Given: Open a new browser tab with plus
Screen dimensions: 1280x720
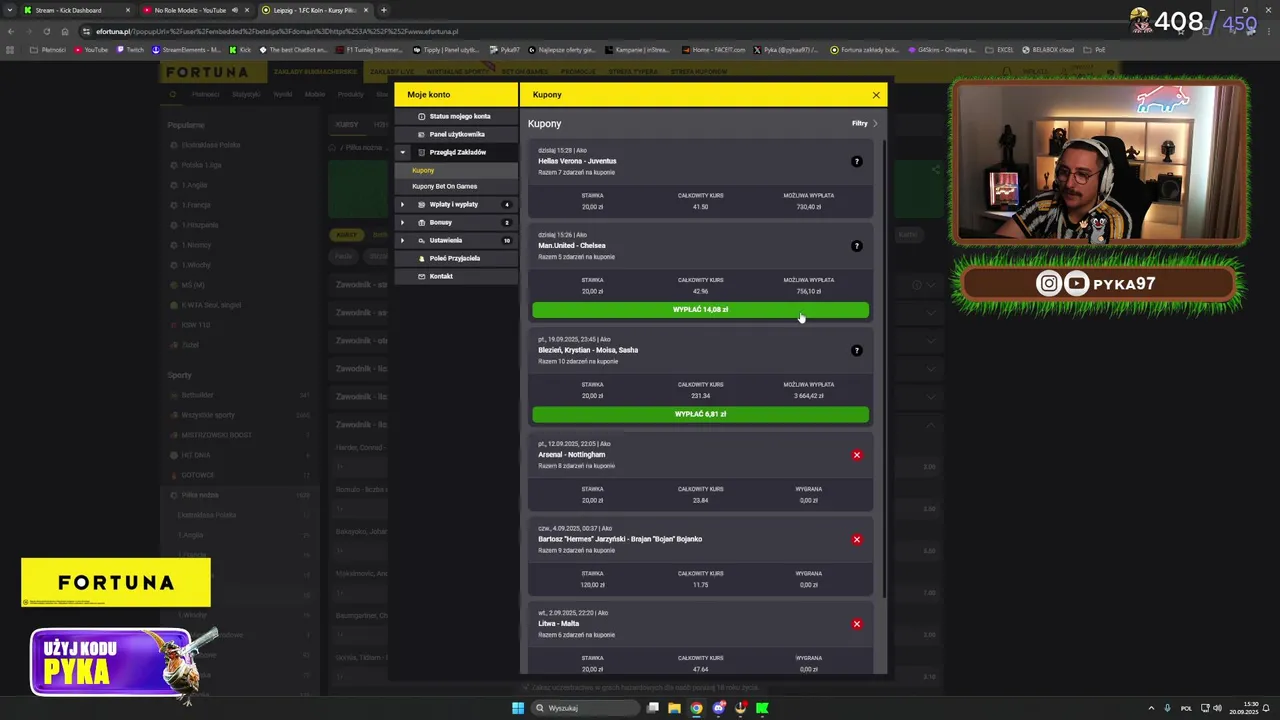Looking at the screenshot, I should [384, 10].
